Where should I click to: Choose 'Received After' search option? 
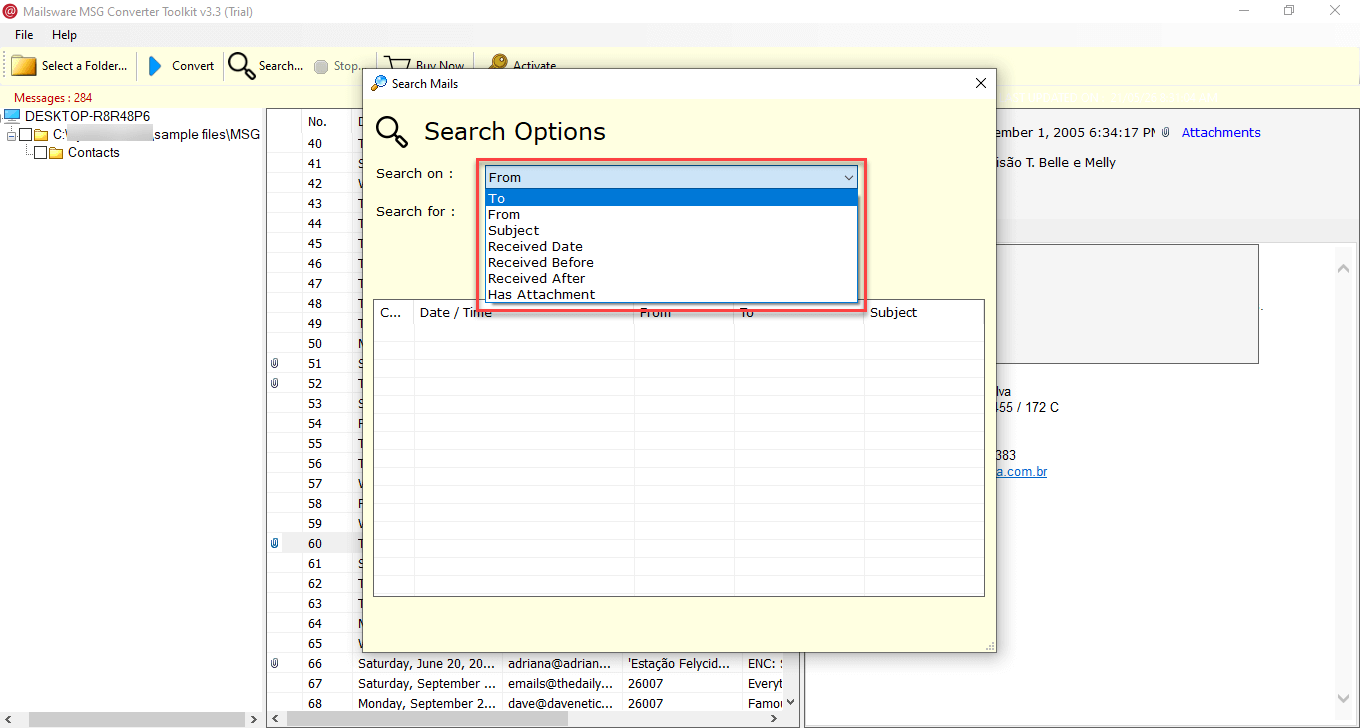(671, 278)
